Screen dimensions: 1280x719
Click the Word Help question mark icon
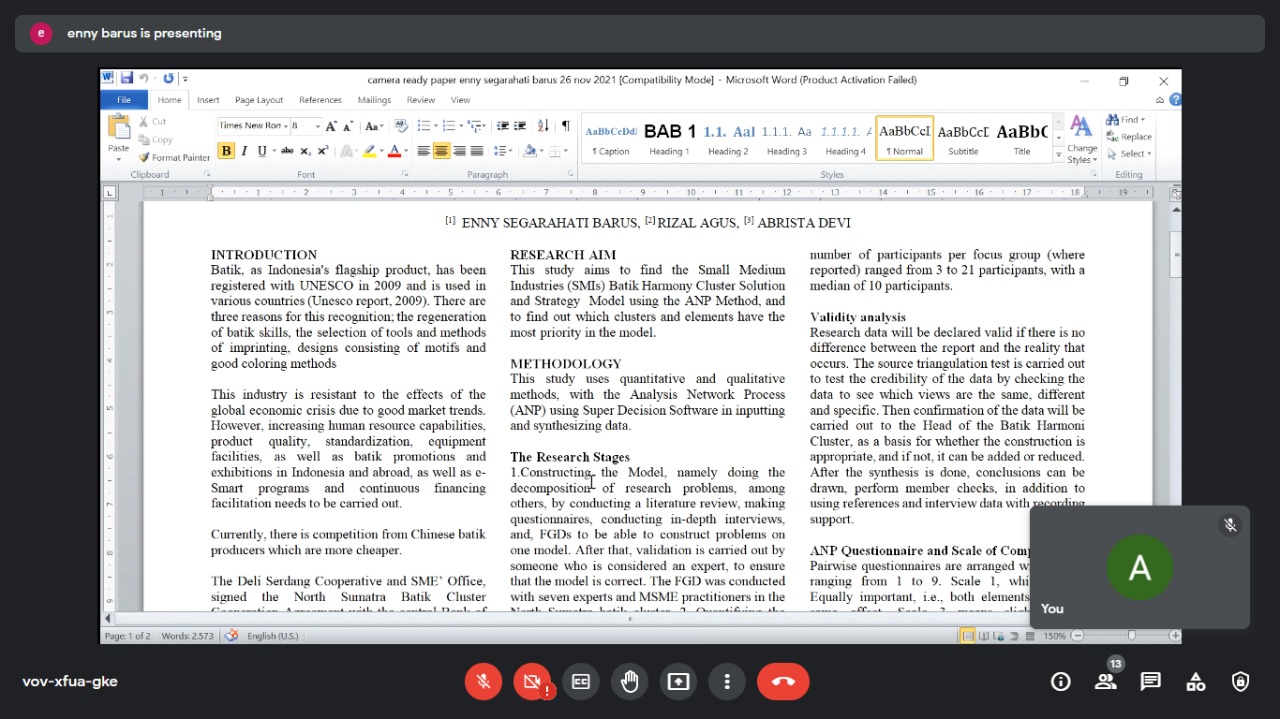[1175, 100]
